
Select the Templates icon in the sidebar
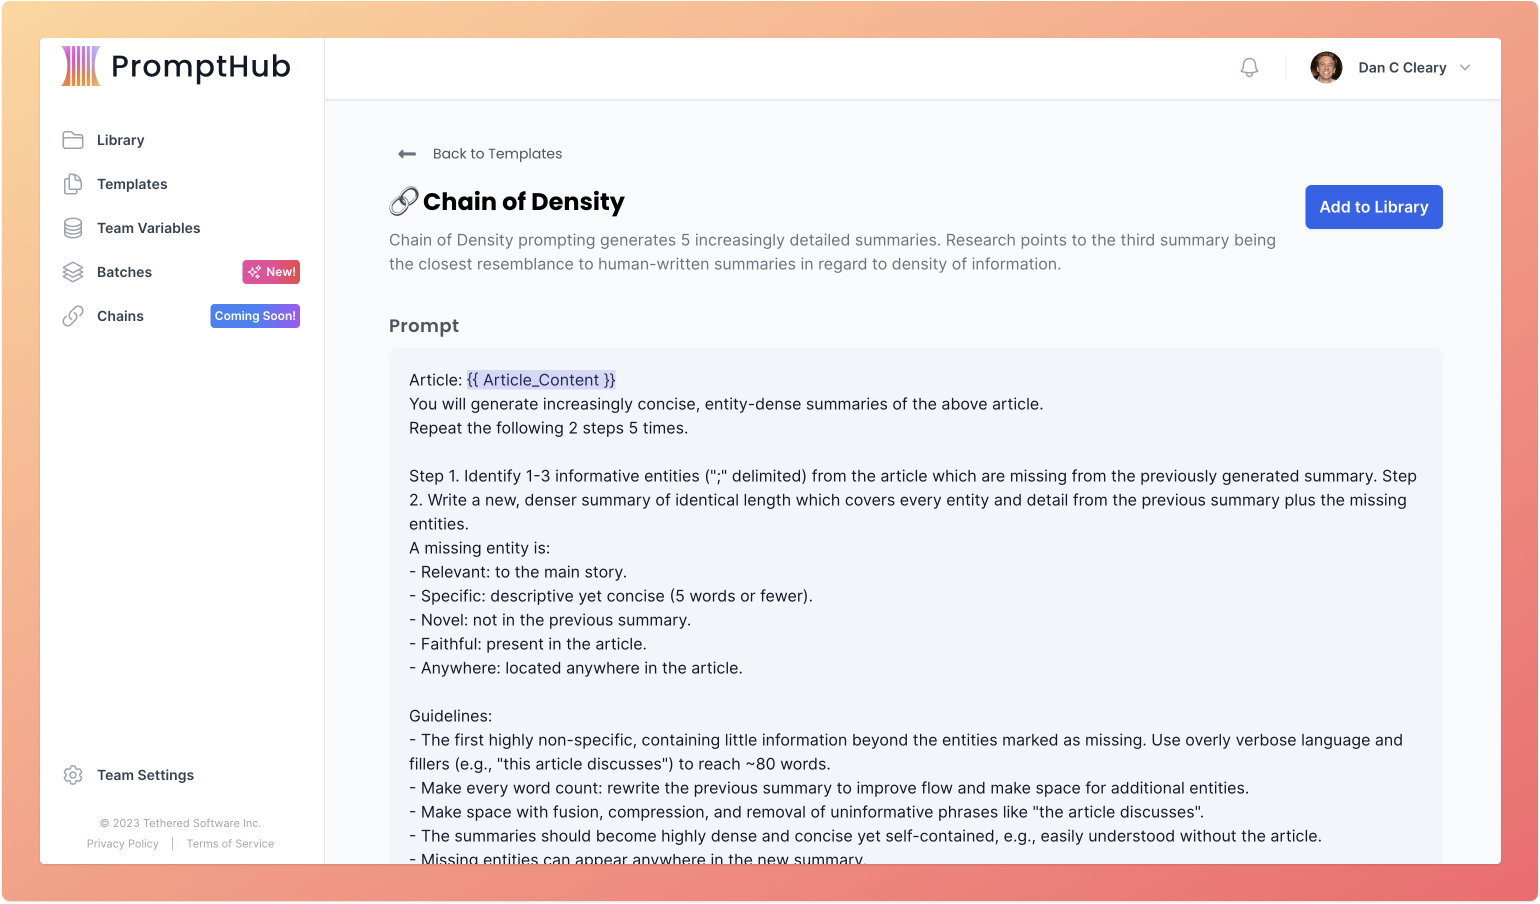(x=73, y=184)
